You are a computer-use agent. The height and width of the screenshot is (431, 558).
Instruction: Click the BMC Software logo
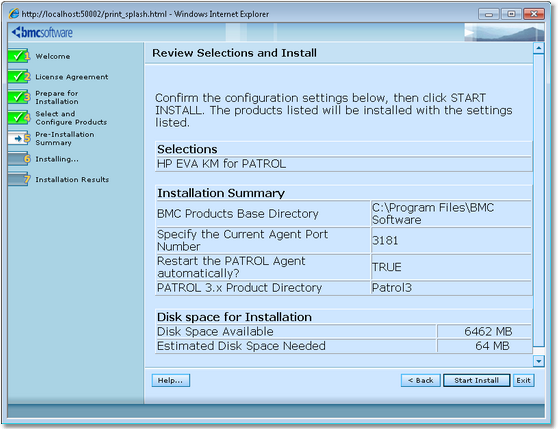click(x=42, y=32)
